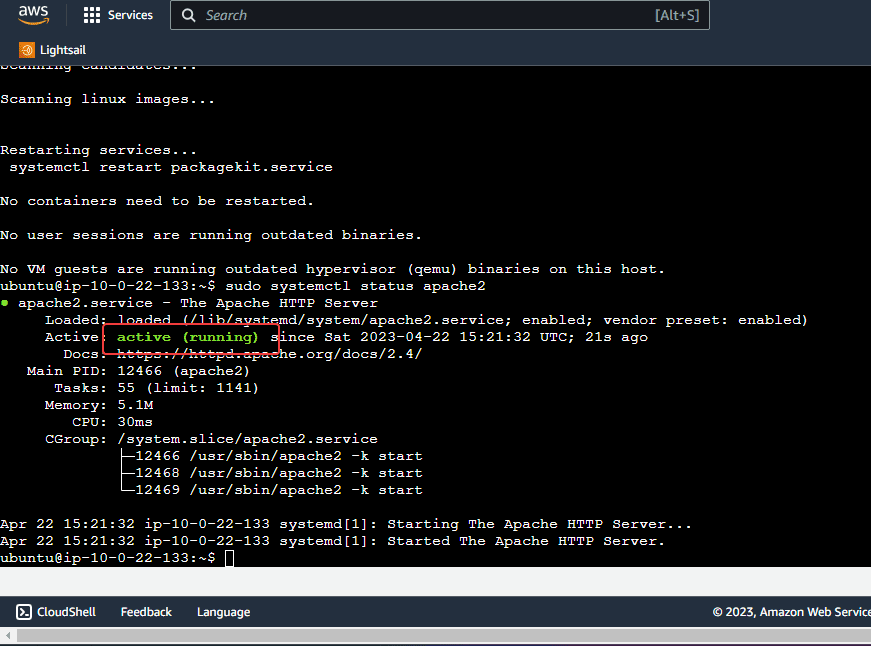This screenshot has height=646, width=871.
Task: Open the Services grid menu
Action: [x=118, y=15]
